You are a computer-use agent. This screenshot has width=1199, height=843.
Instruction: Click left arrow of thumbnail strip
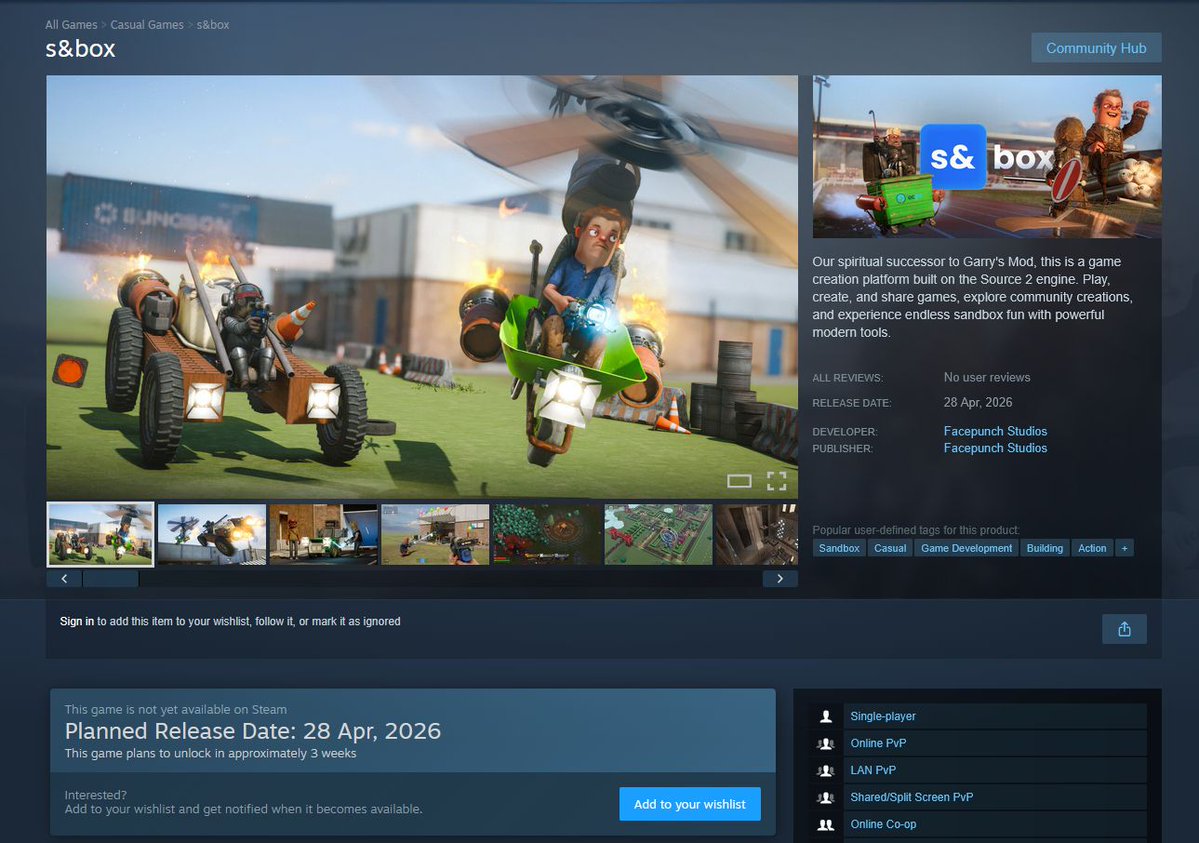(64, 579)
